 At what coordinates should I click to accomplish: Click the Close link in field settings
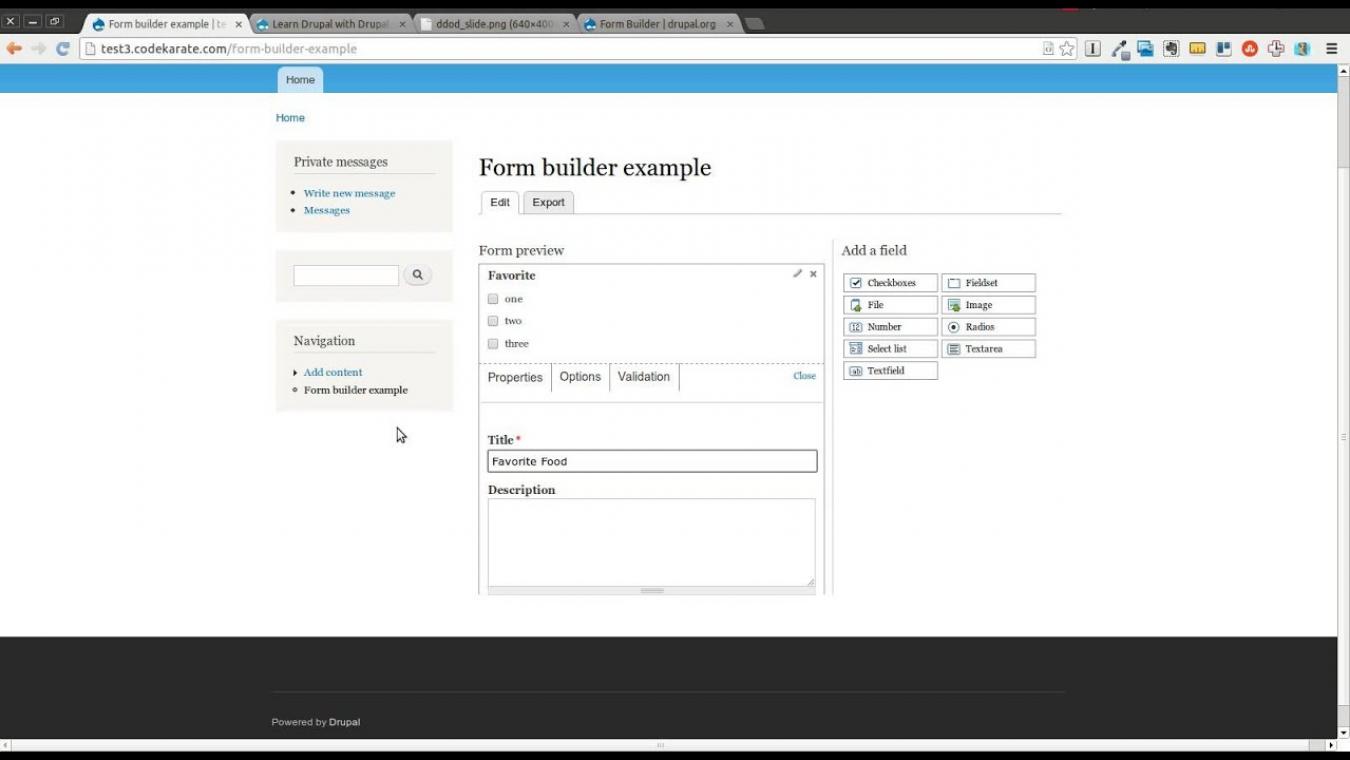804,376
